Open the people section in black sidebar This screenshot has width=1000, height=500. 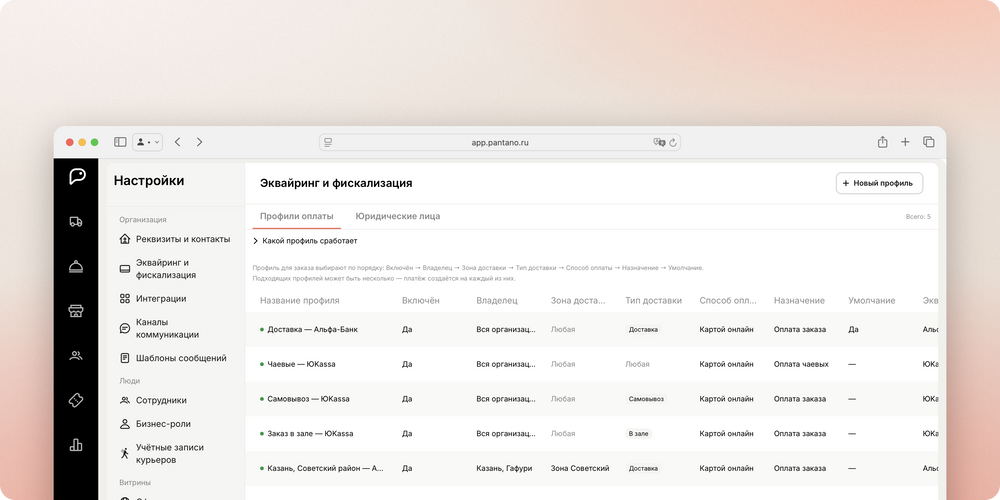[76, 356]
